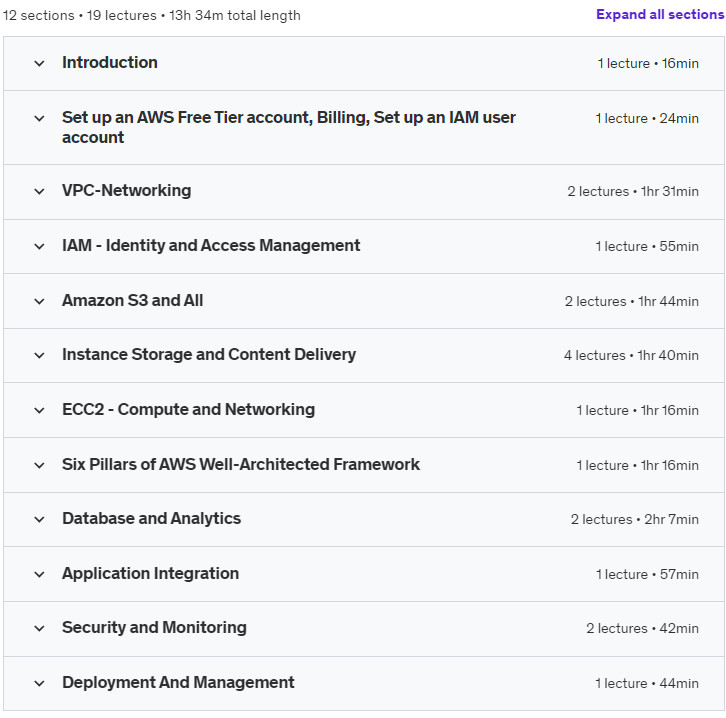Click '4 lectures • 1hr 40min' duration text
This screenshot has height=718, width=726.
point(631,356)
